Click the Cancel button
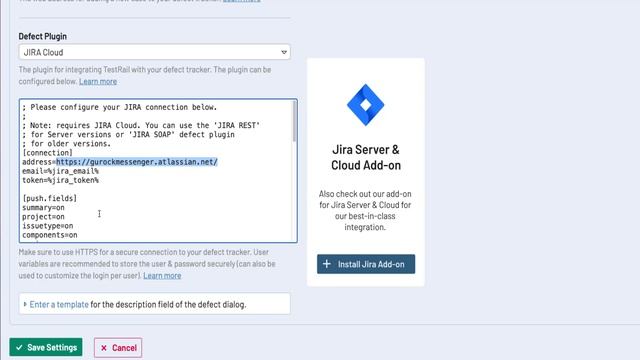Image resolution: width=640 pixels, height=360 pixels. coord(118,348)
